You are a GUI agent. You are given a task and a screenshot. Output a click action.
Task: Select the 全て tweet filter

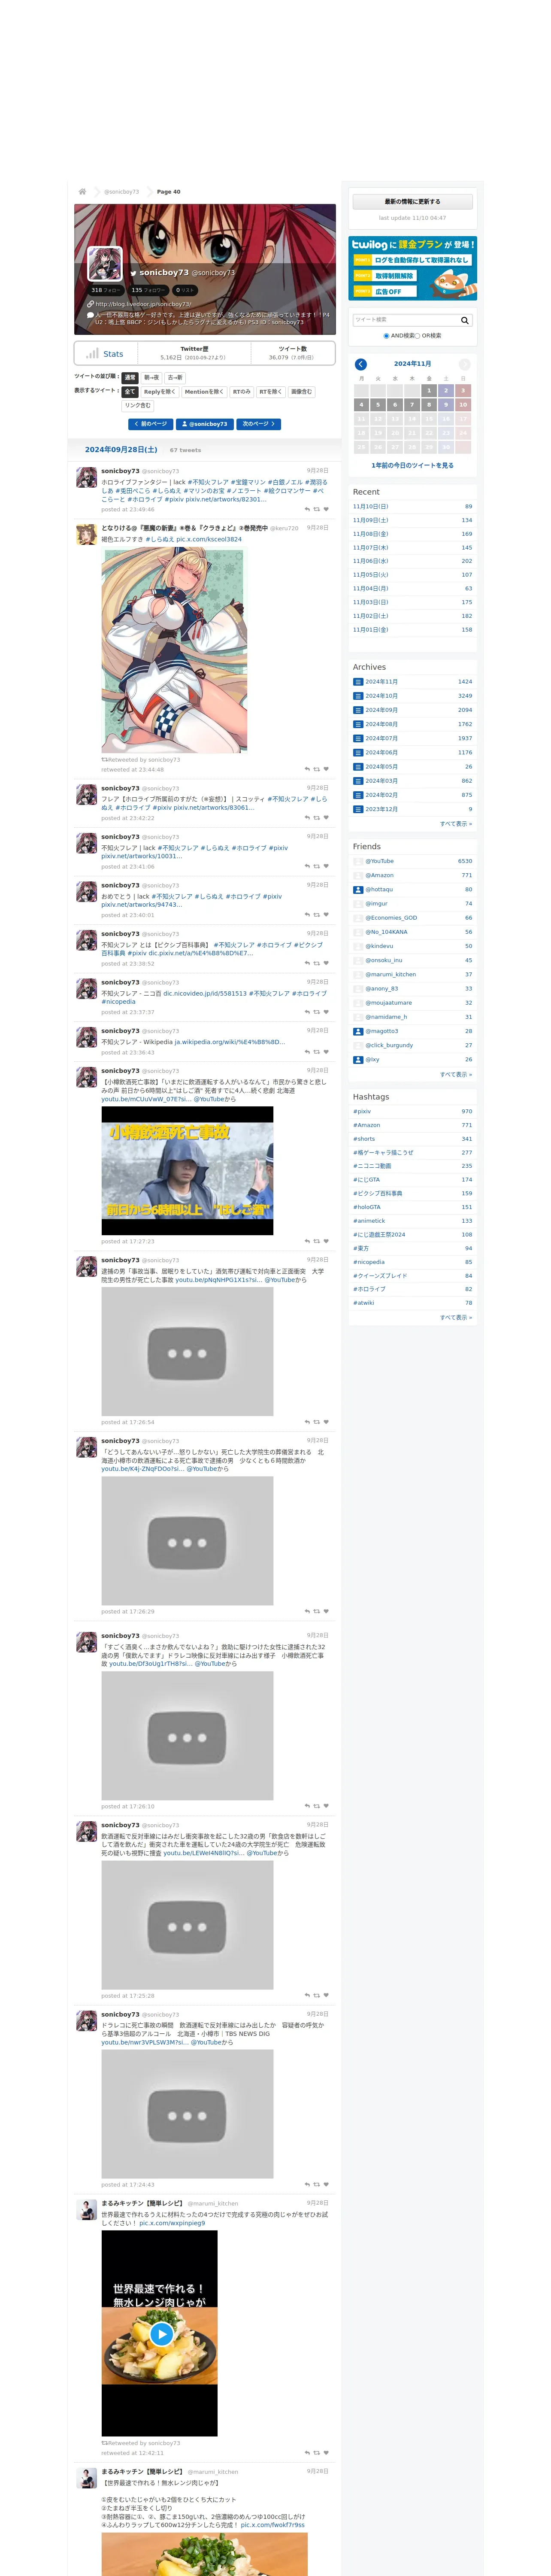[130, 392]
